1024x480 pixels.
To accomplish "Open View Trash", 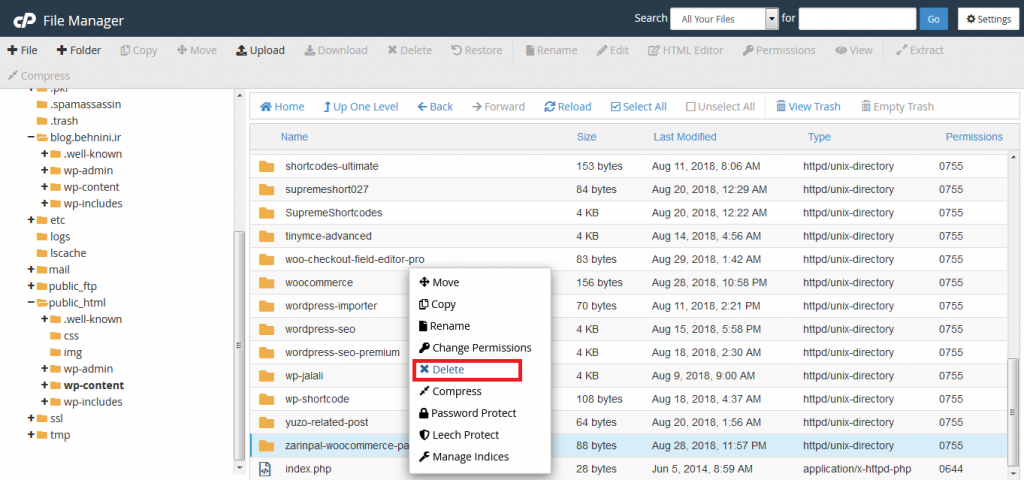I will point(808,106).
